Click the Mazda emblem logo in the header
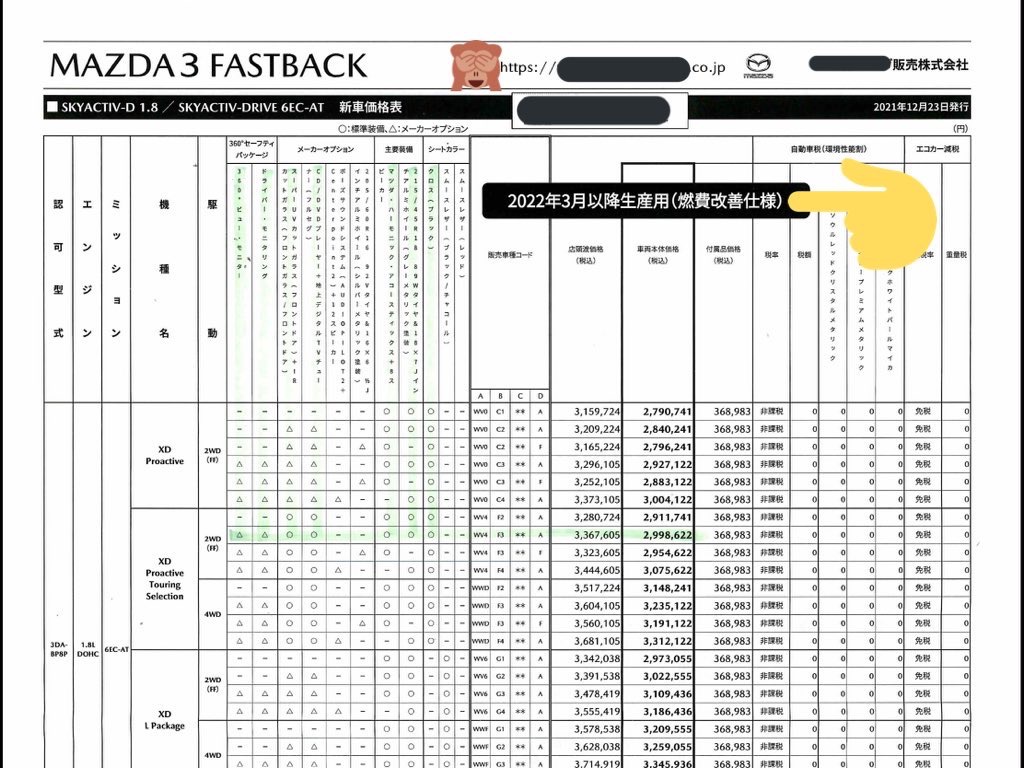Screen dimensions: 1024x768 pyautogui.click(x=758, y=66)
